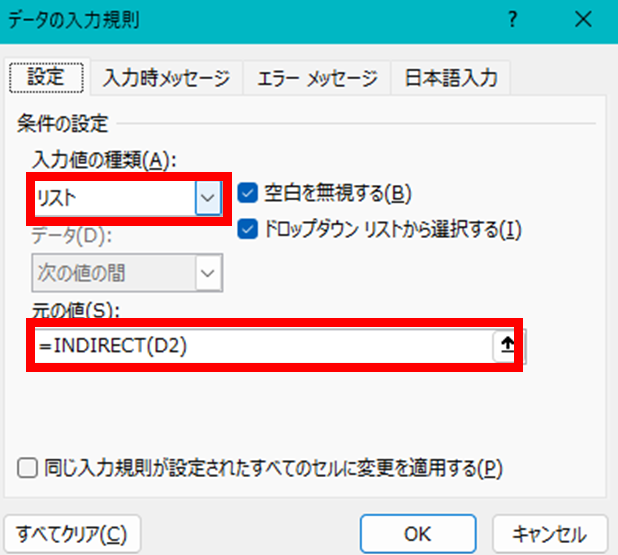Expand the greyed-out 次の値の間 dropdown
The width and height of the screenshot is (618, 555).
point(208,271)
